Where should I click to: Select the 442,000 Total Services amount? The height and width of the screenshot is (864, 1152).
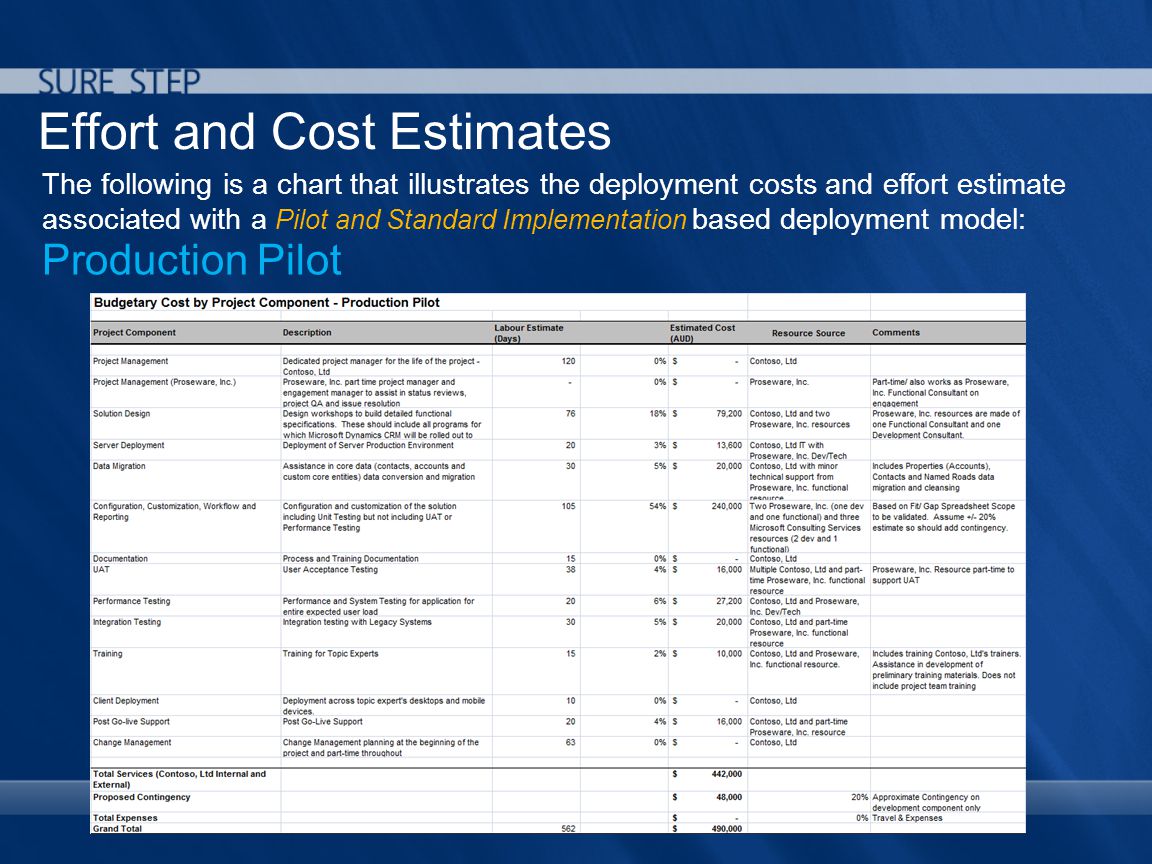click(x=727, y=774)
